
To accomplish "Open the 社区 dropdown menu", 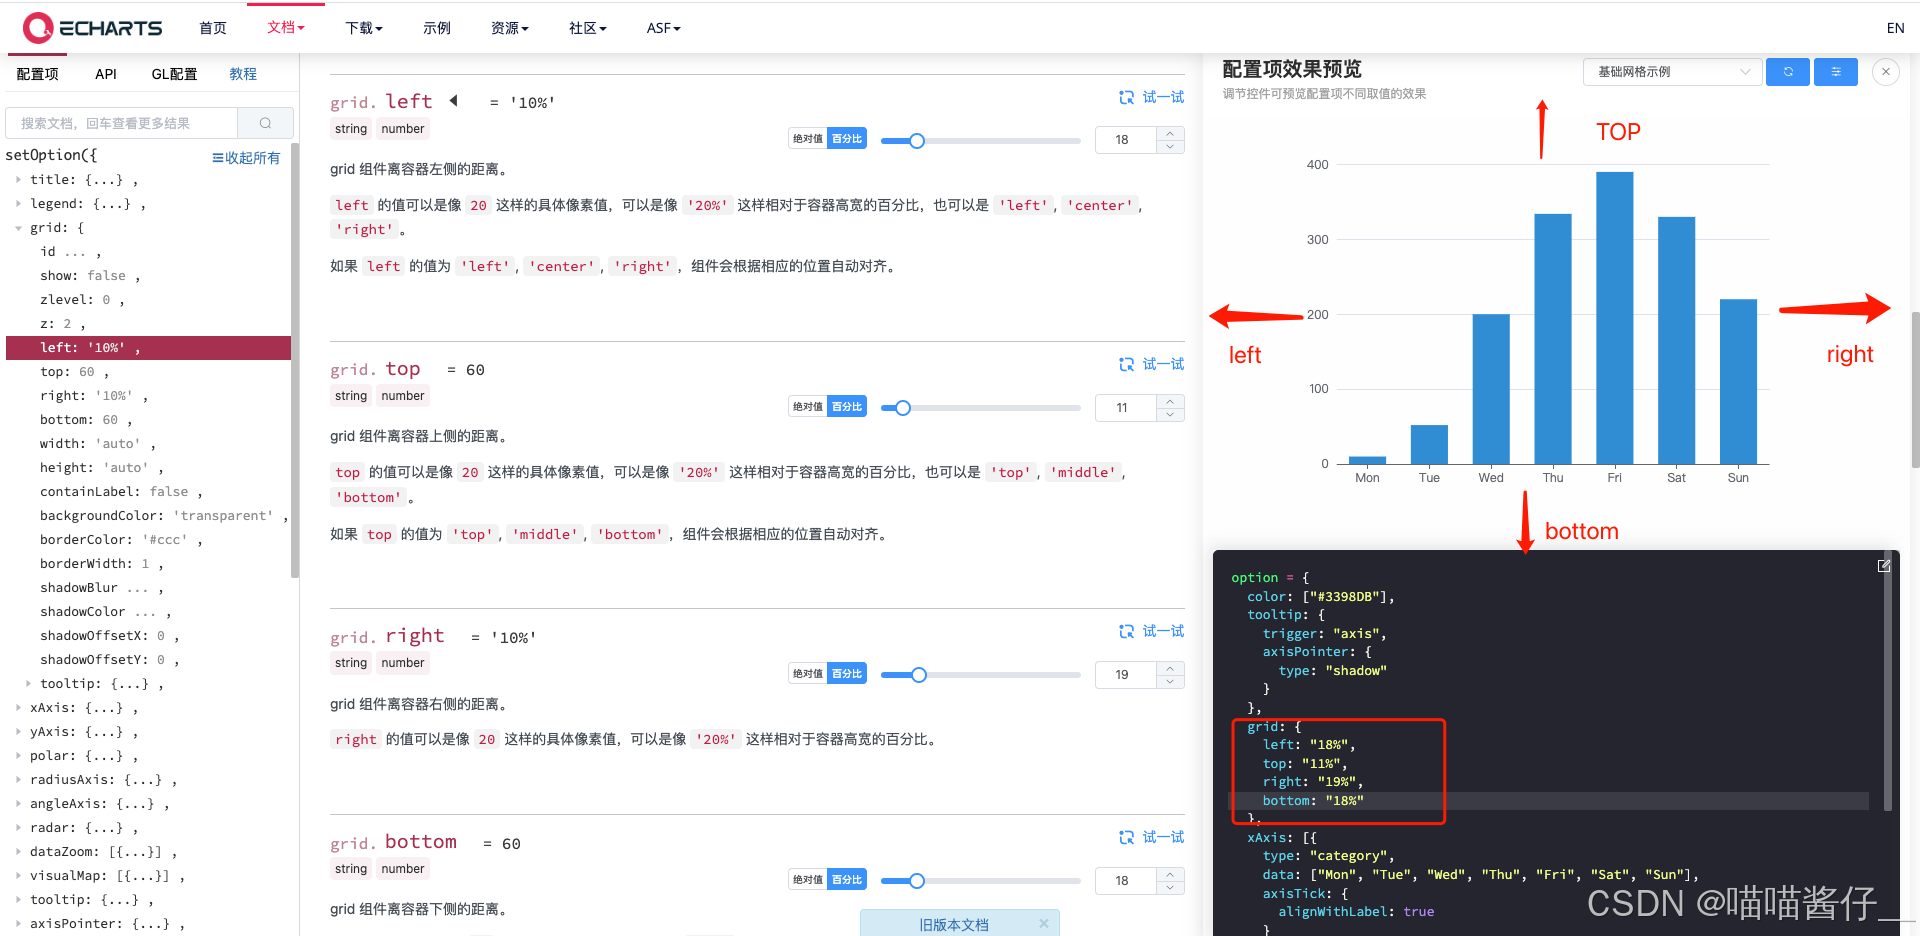I will pyautogui.click(x=588, y=28).
